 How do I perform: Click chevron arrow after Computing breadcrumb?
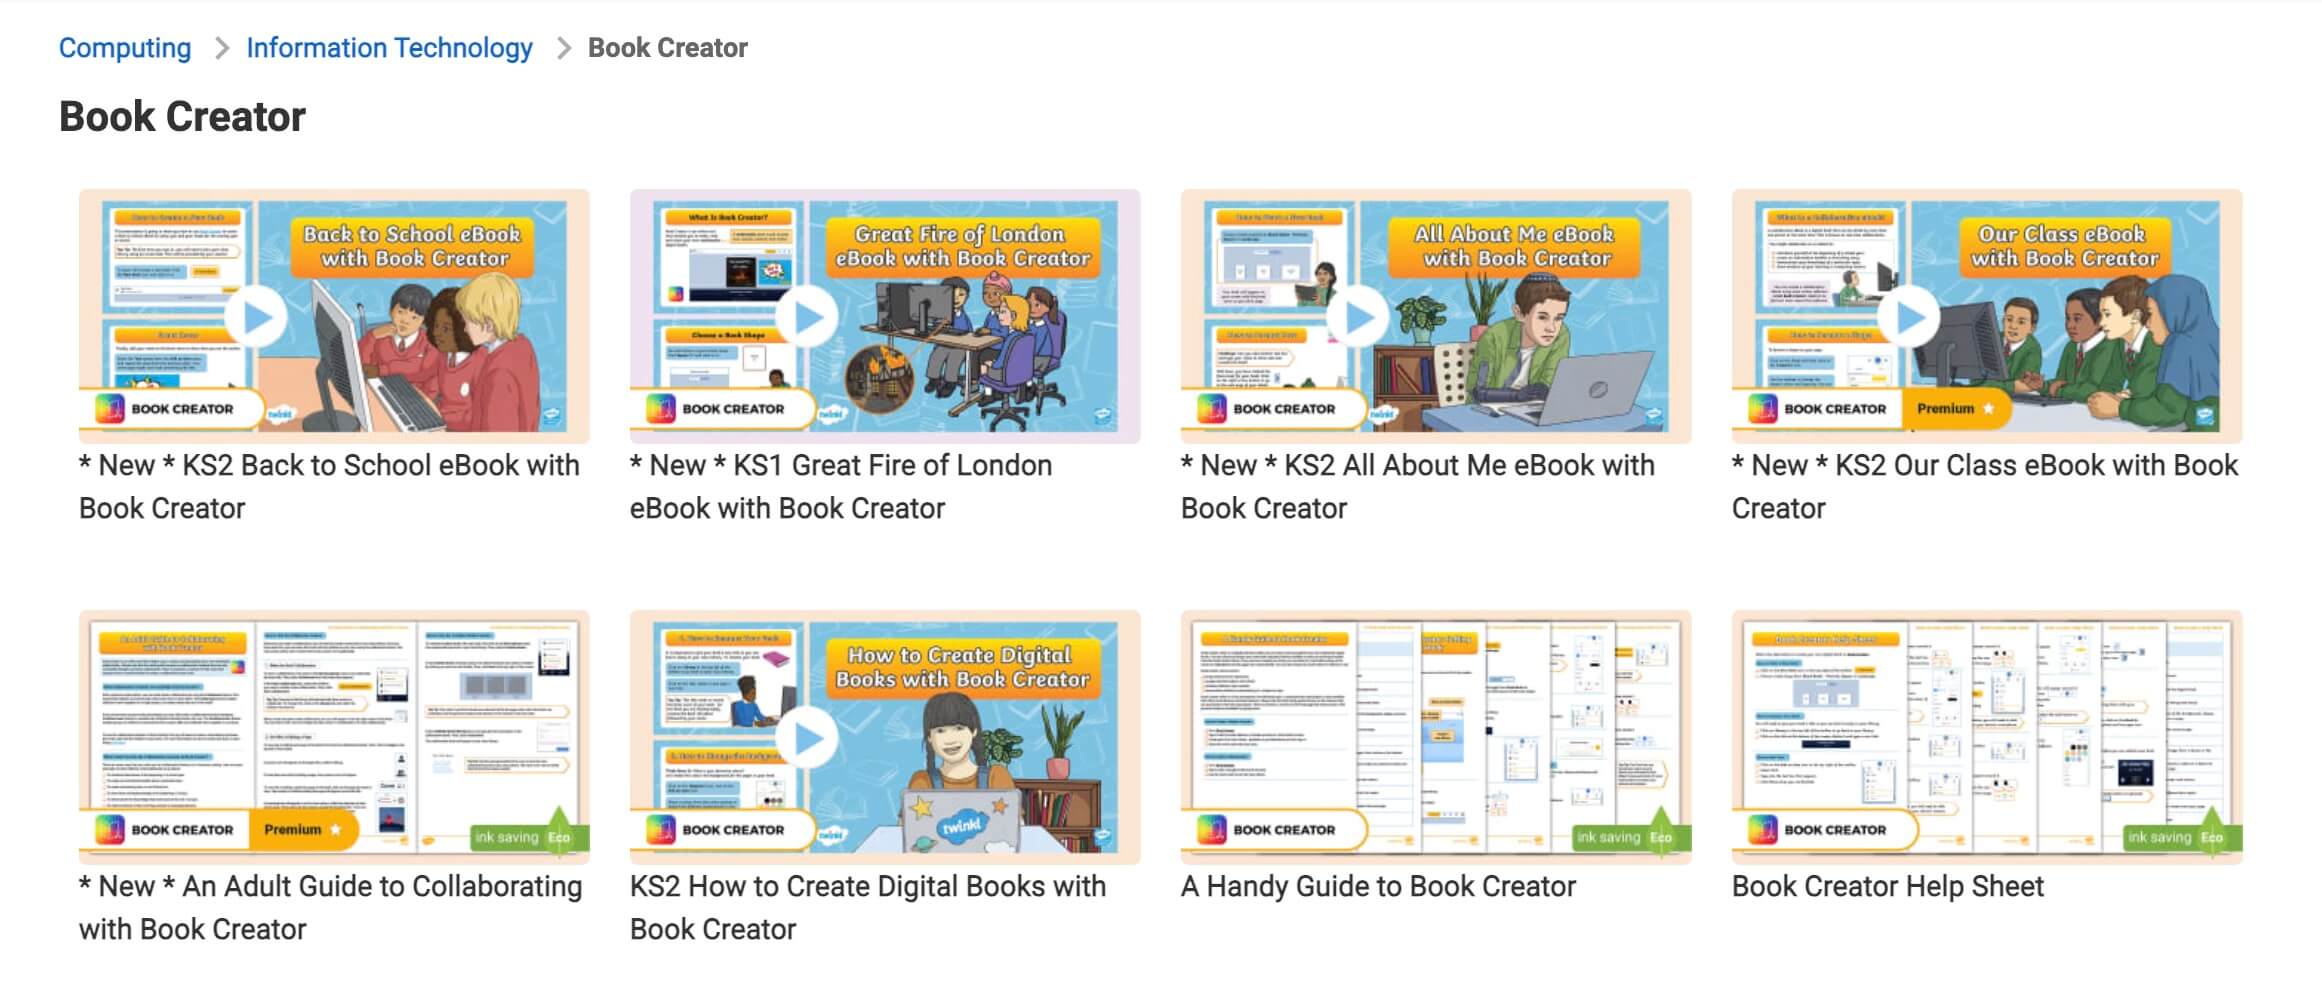click(x=221, y=48)
